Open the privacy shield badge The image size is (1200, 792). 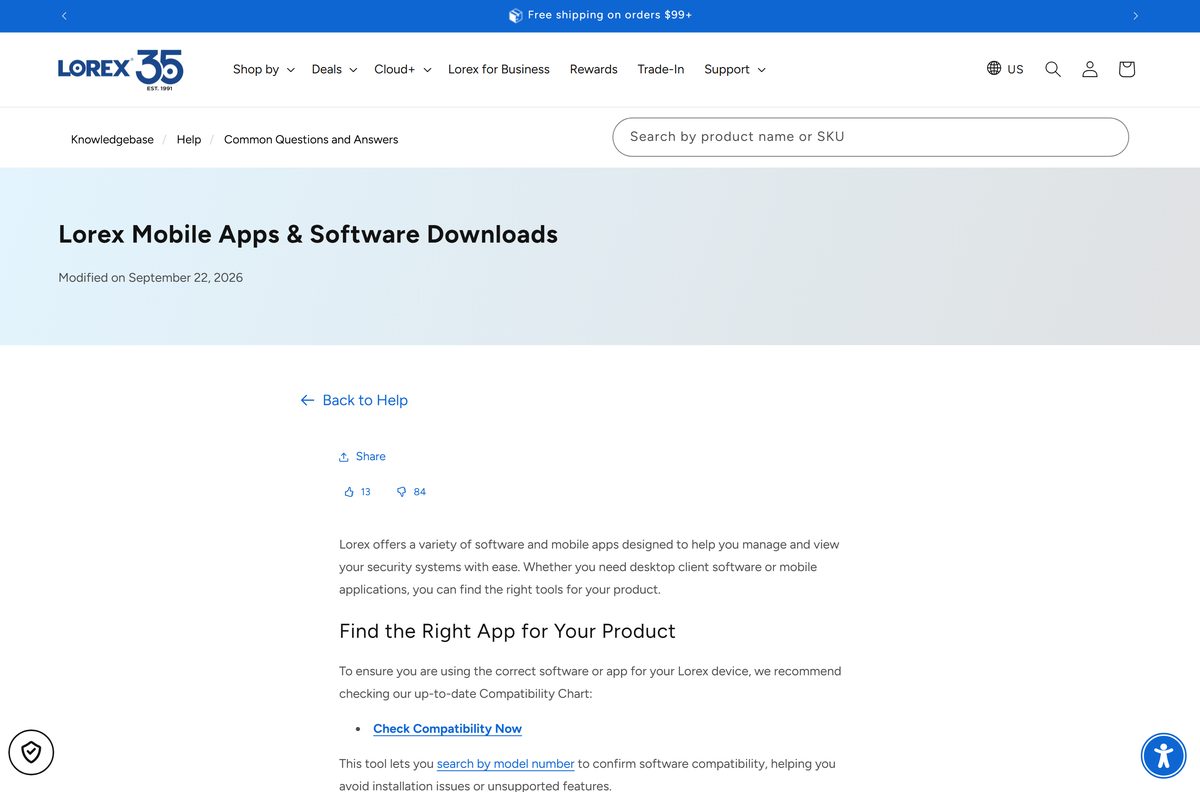point(31,752)
